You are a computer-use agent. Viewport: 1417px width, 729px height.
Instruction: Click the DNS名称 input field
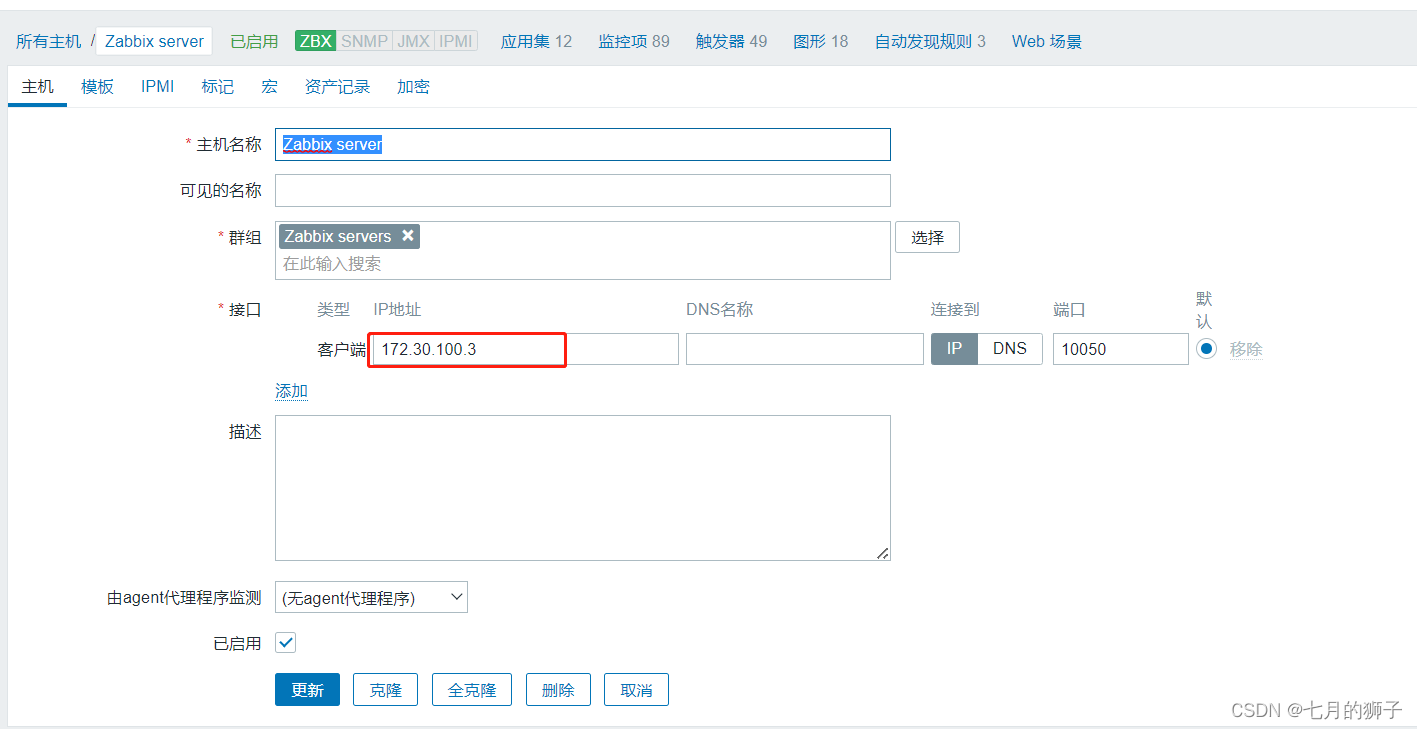pyautogui.click(x=805, y=349)
